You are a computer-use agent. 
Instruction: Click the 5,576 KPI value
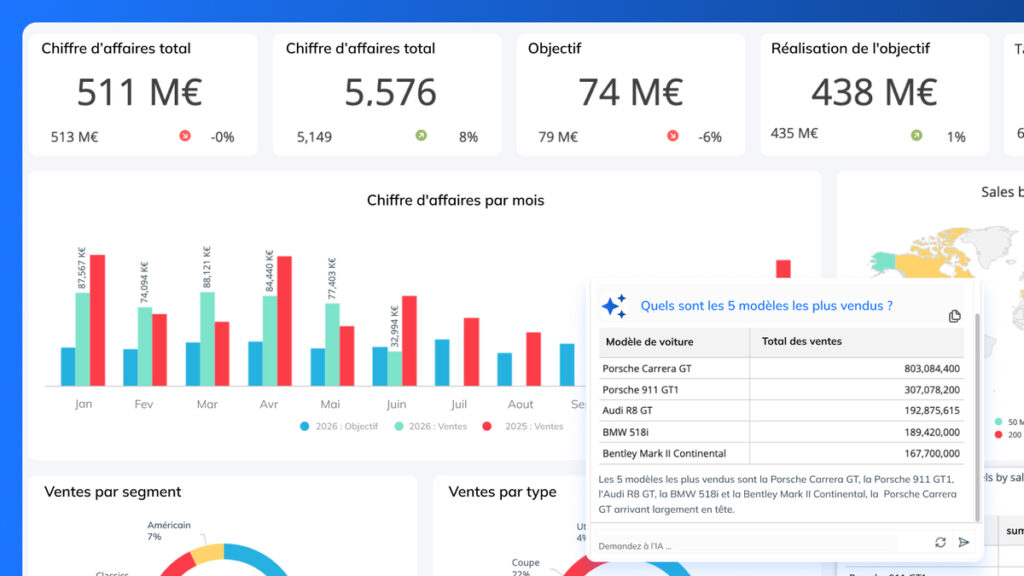tap(390, 92)
